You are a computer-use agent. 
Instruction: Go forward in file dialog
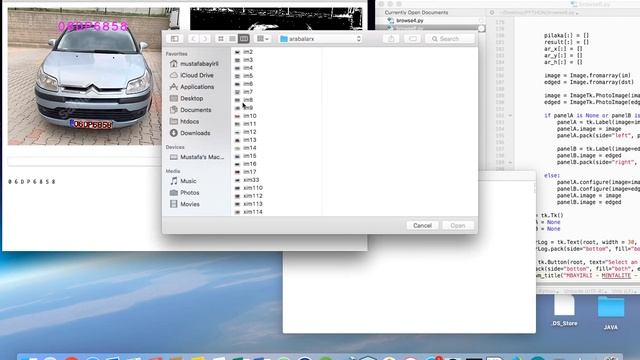[x=205, y=39]
